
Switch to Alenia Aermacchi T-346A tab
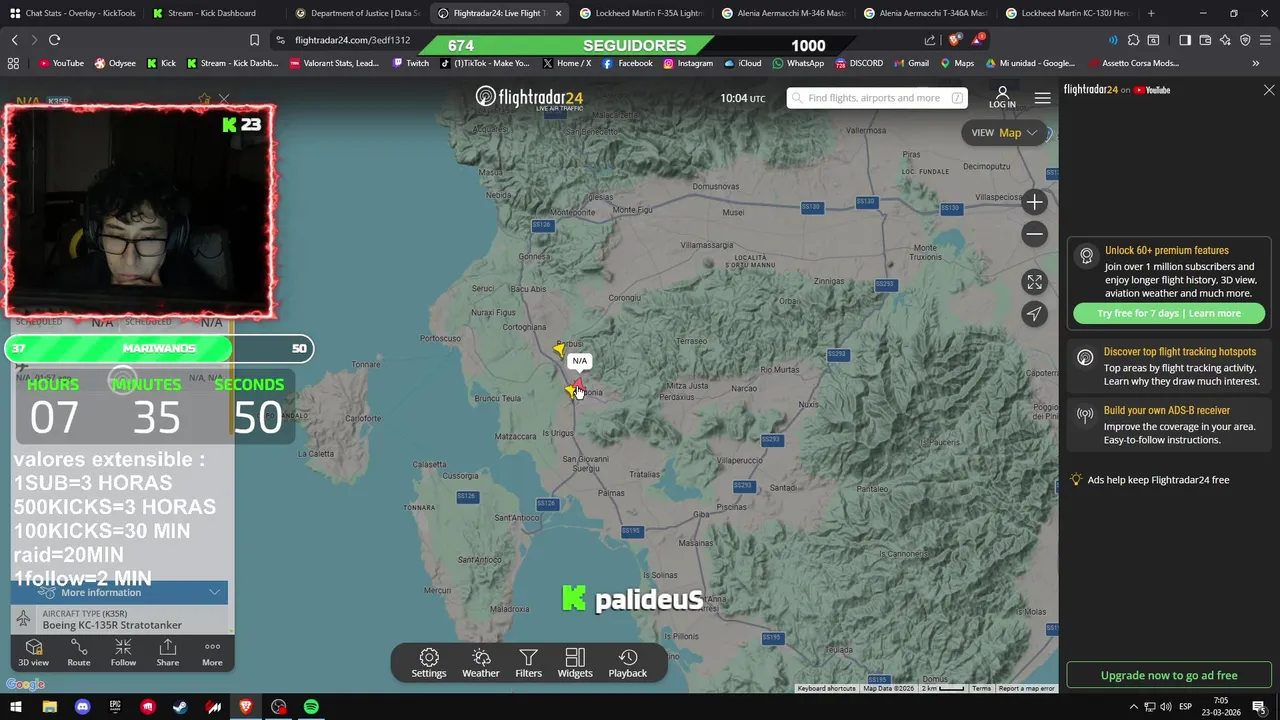coord(924,13)
